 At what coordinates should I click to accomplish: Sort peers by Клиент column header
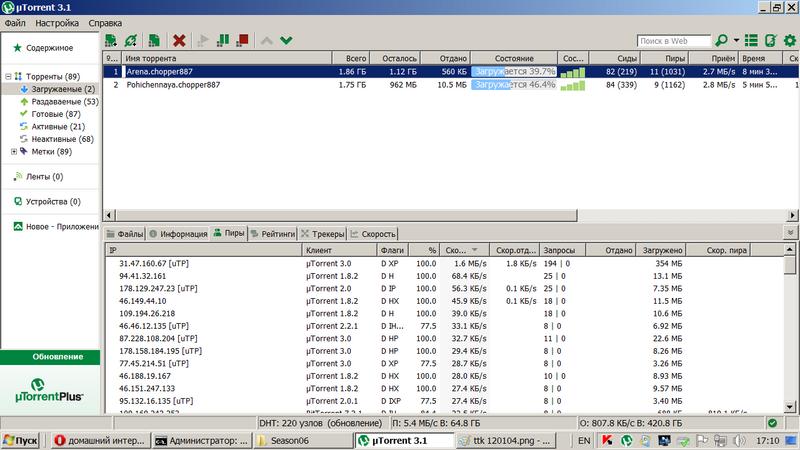(x=339, y=250)
